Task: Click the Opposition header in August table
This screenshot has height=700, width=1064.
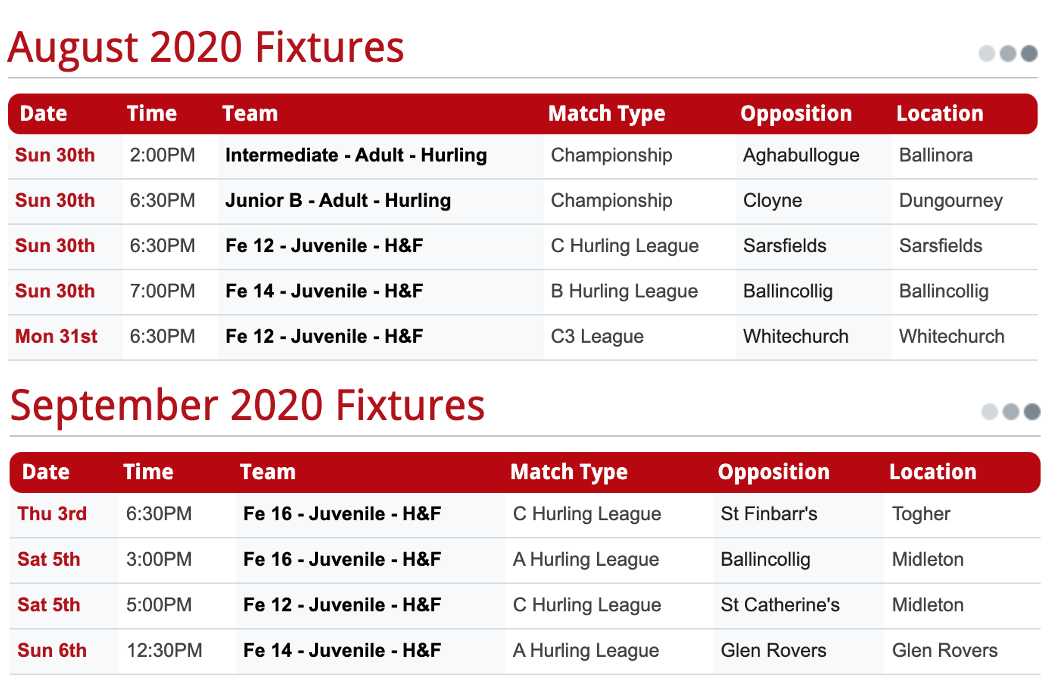Action: coord(796,114)
